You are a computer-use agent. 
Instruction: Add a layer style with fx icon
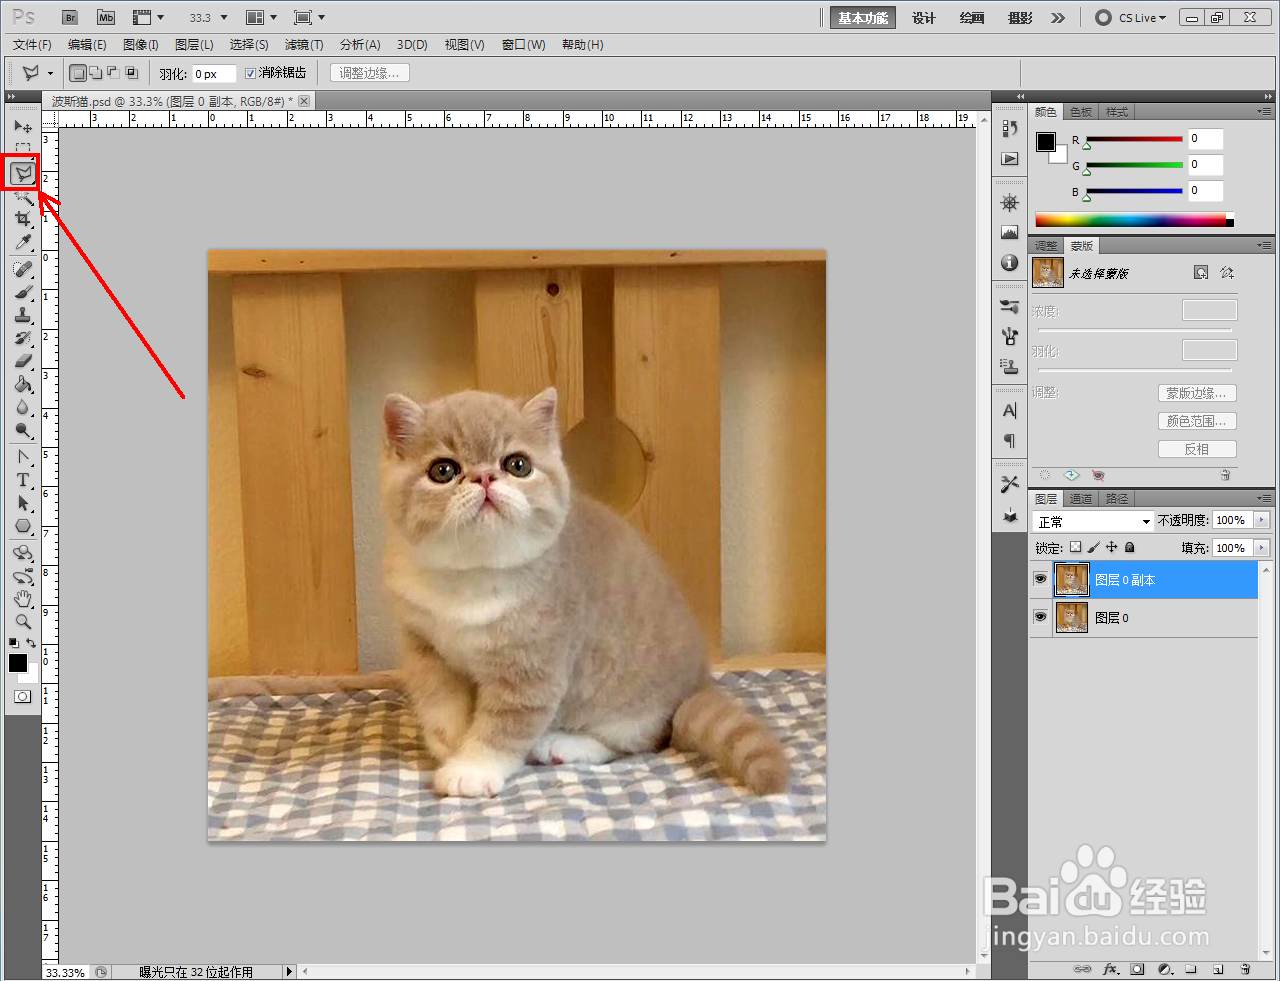(x=1110, y=969)
